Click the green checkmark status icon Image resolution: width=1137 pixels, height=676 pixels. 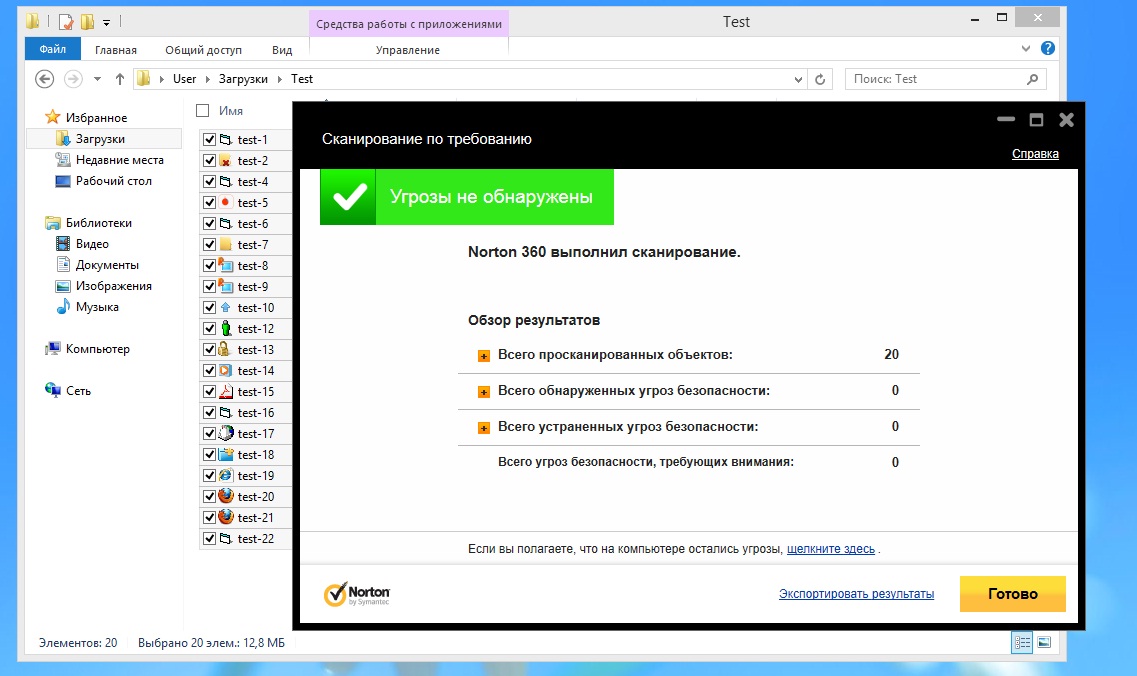348,197
